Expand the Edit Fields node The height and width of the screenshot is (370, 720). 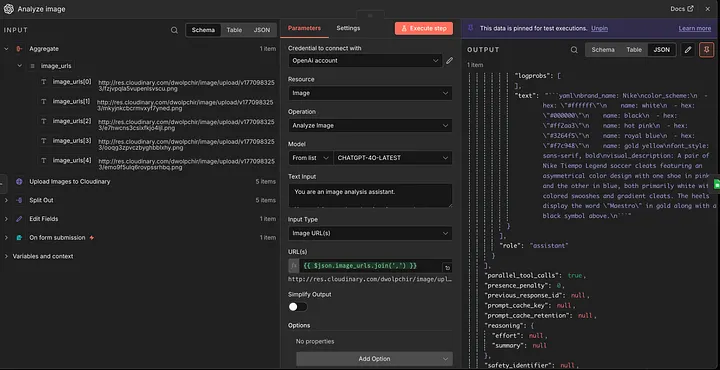[x=6, y=219]
